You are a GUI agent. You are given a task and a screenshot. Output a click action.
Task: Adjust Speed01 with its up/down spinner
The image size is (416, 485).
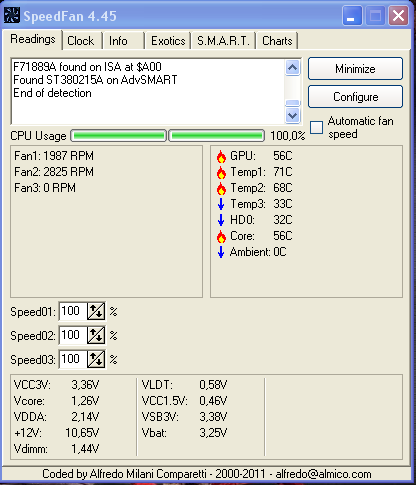96,311
